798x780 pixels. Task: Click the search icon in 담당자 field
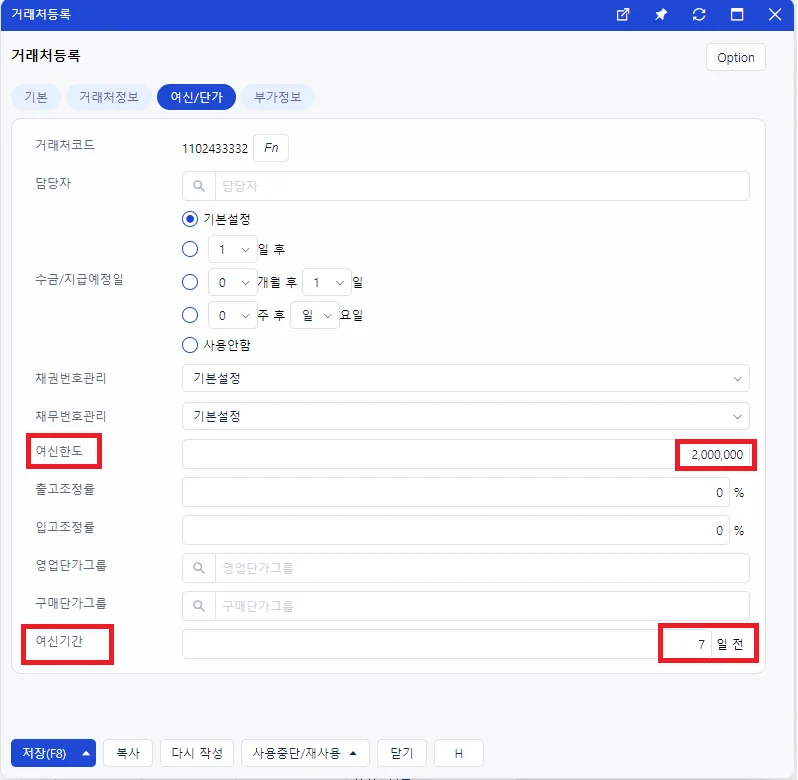(199, 186)
